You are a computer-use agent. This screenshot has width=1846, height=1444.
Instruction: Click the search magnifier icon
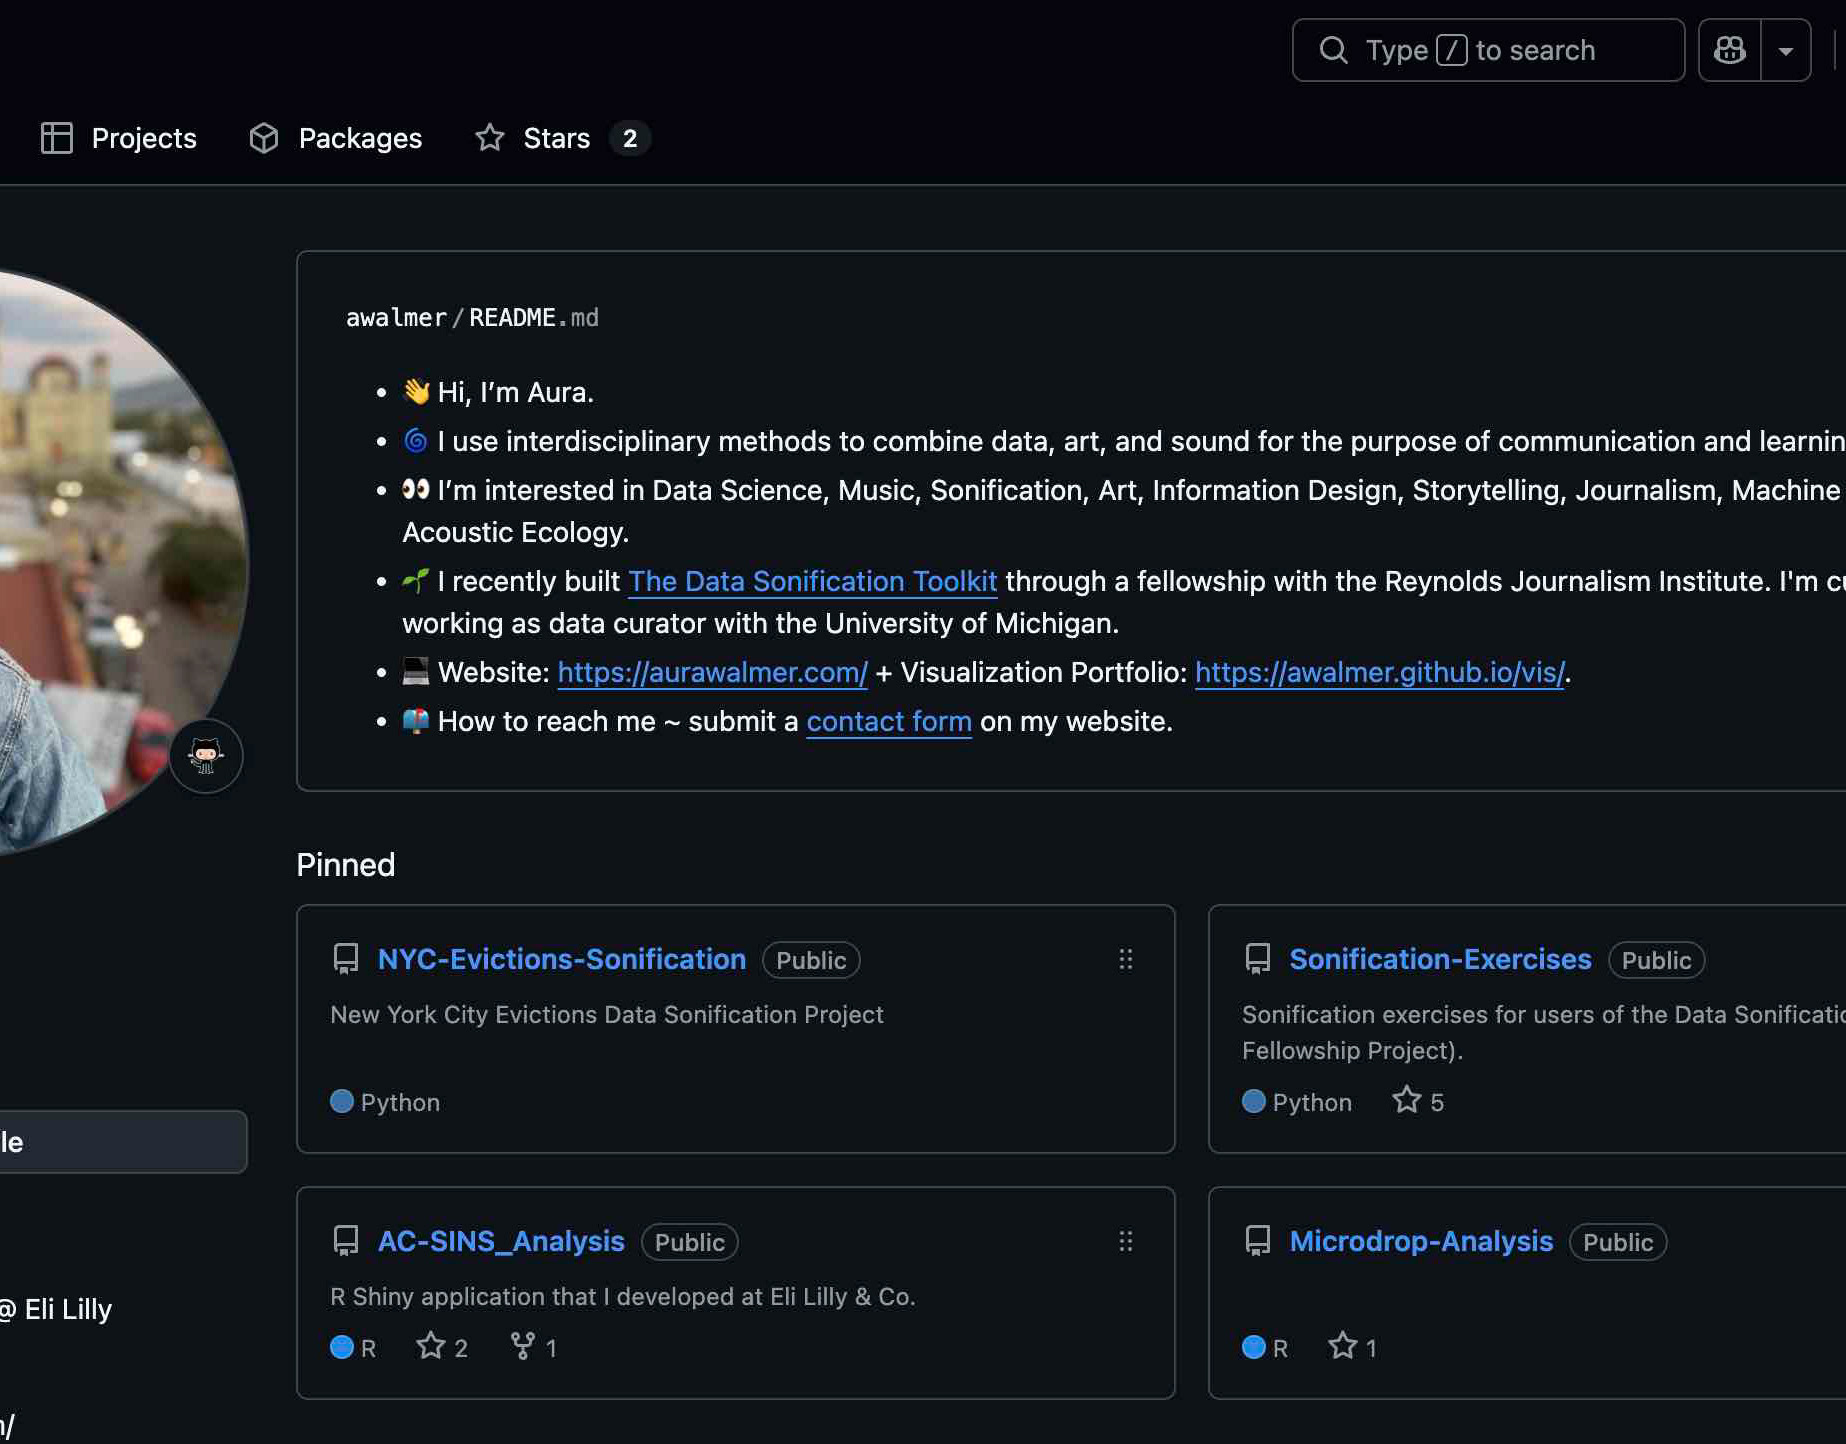click(1333, 50)
